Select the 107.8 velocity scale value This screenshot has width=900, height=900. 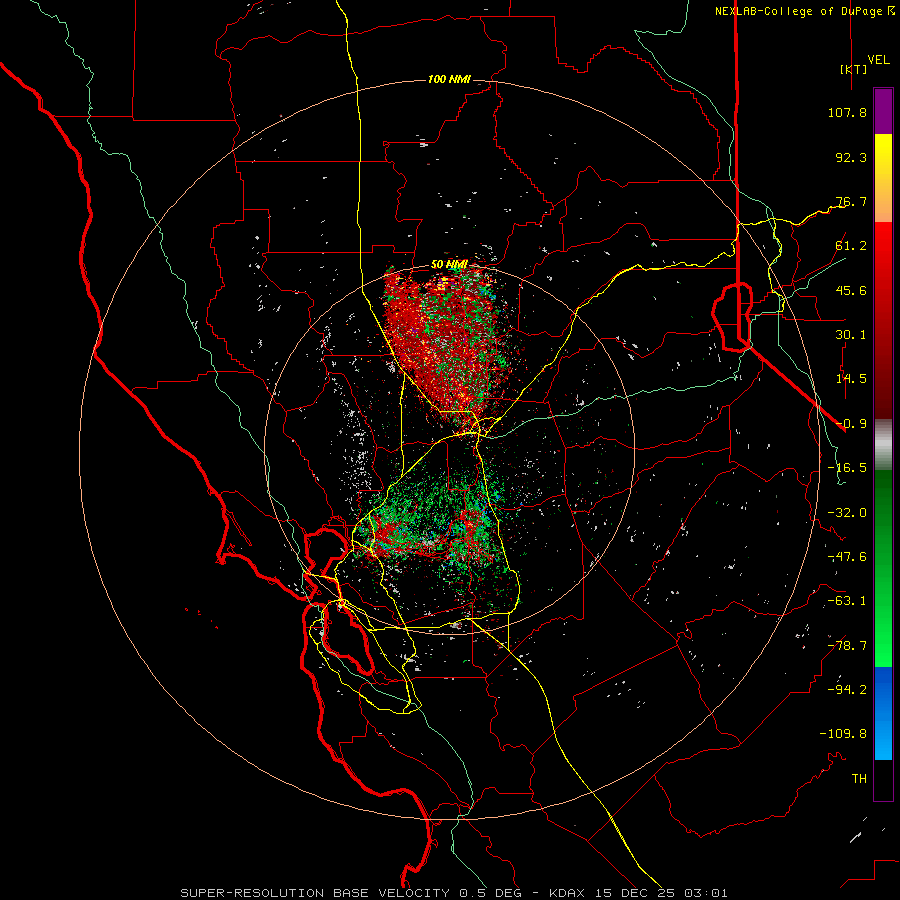pyautogui.click(x=847, y=112)
